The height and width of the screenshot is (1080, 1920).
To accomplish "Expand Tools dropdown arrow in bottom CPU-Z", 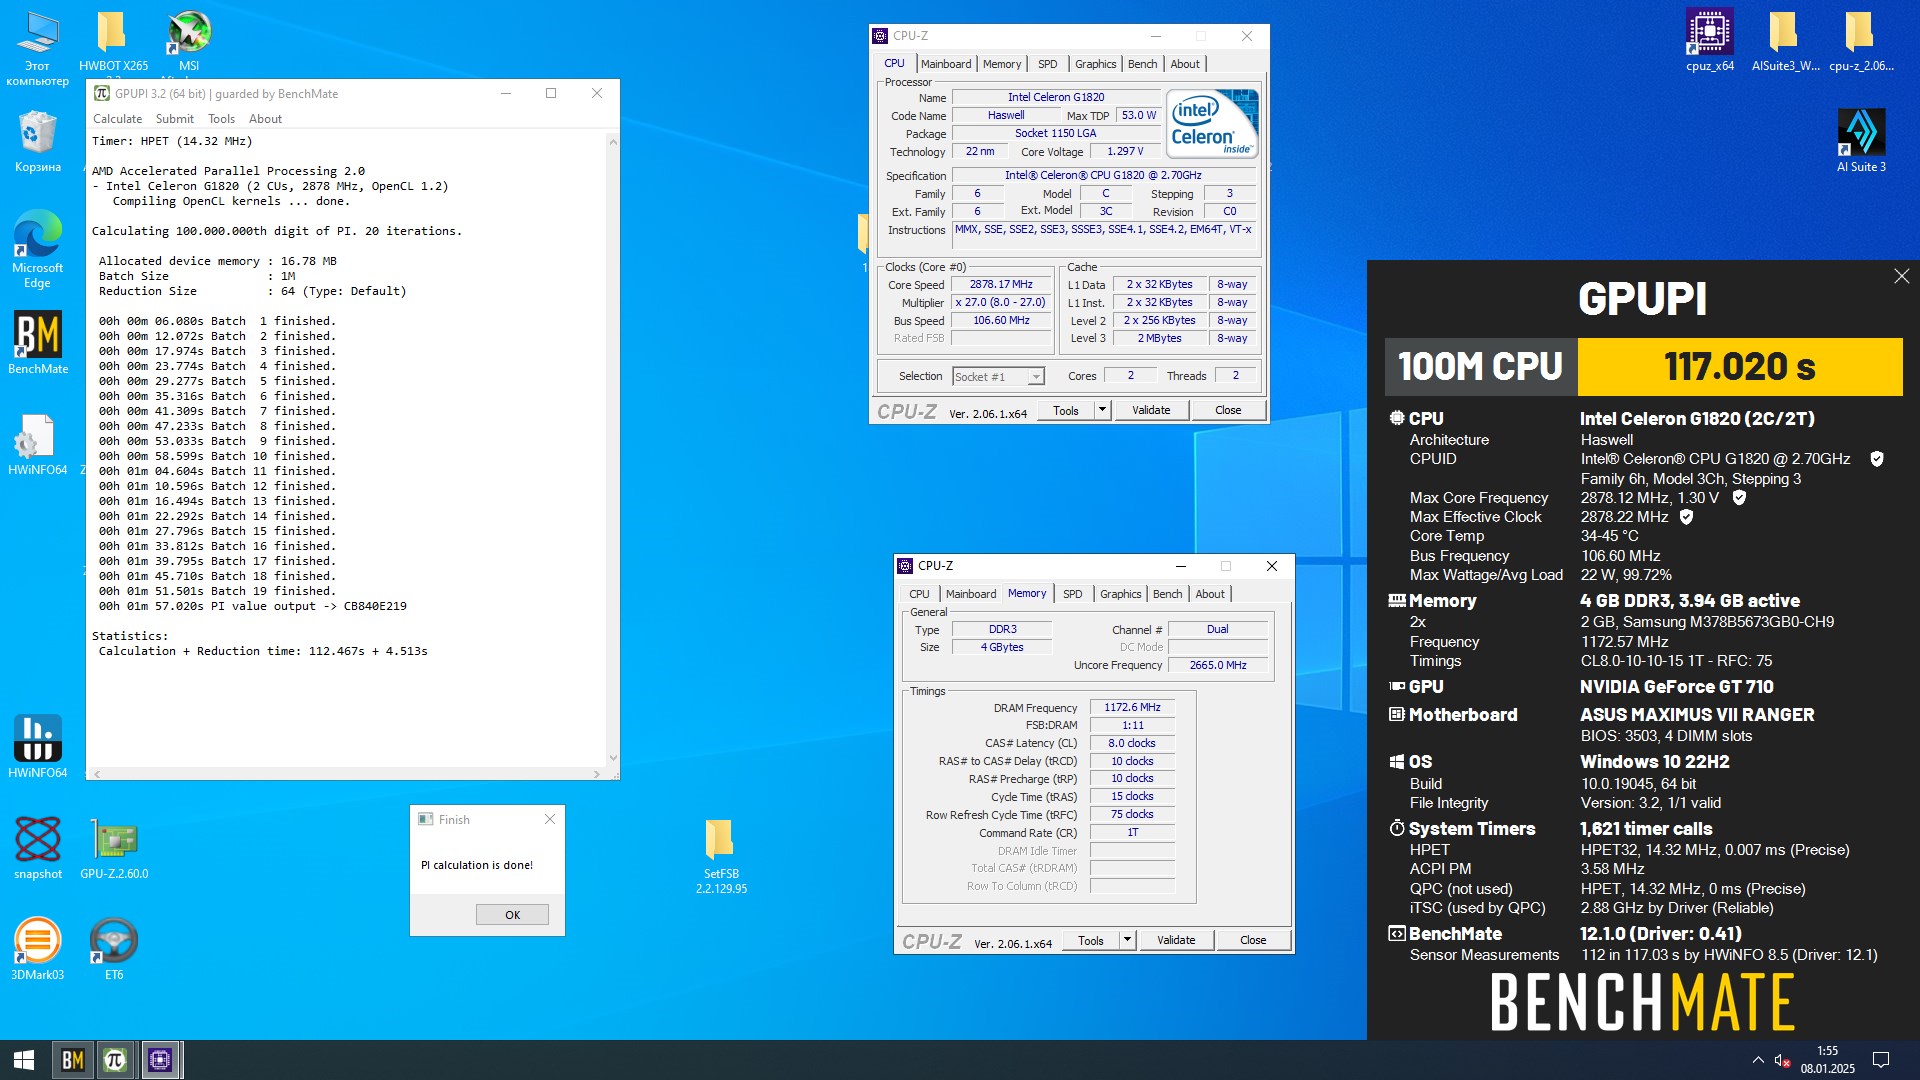I will pos(1127,940).
